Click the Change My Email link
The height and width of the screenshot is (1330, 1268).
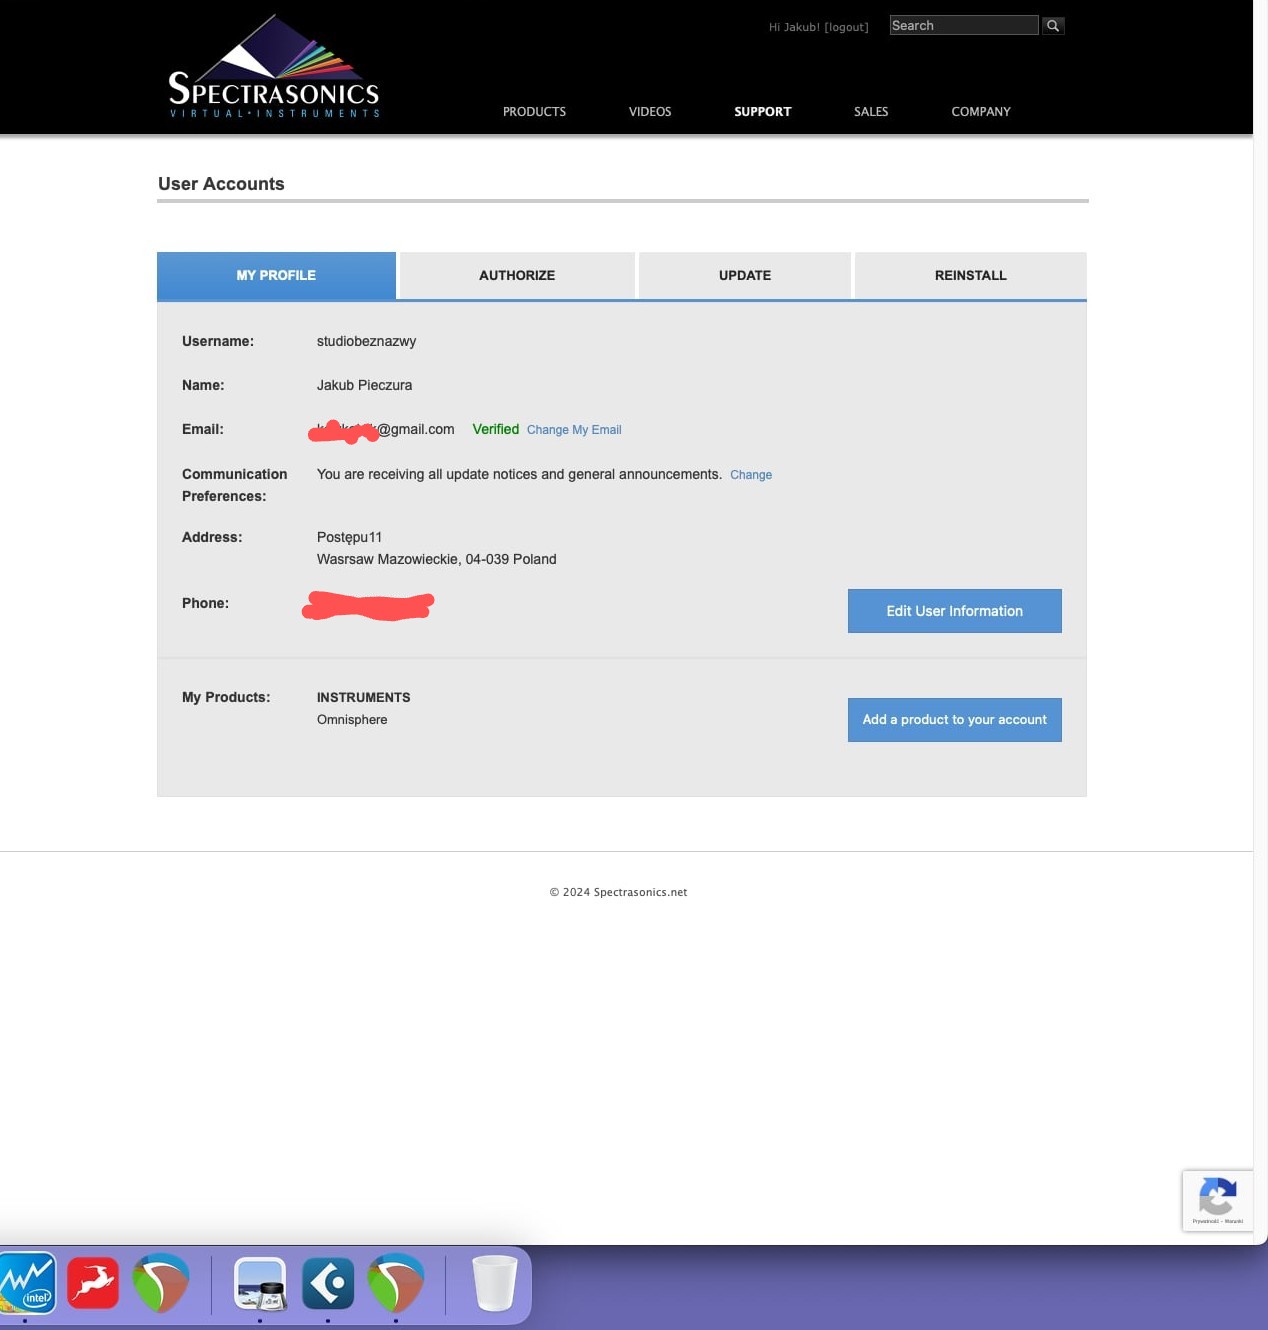(x=574, y=430)
